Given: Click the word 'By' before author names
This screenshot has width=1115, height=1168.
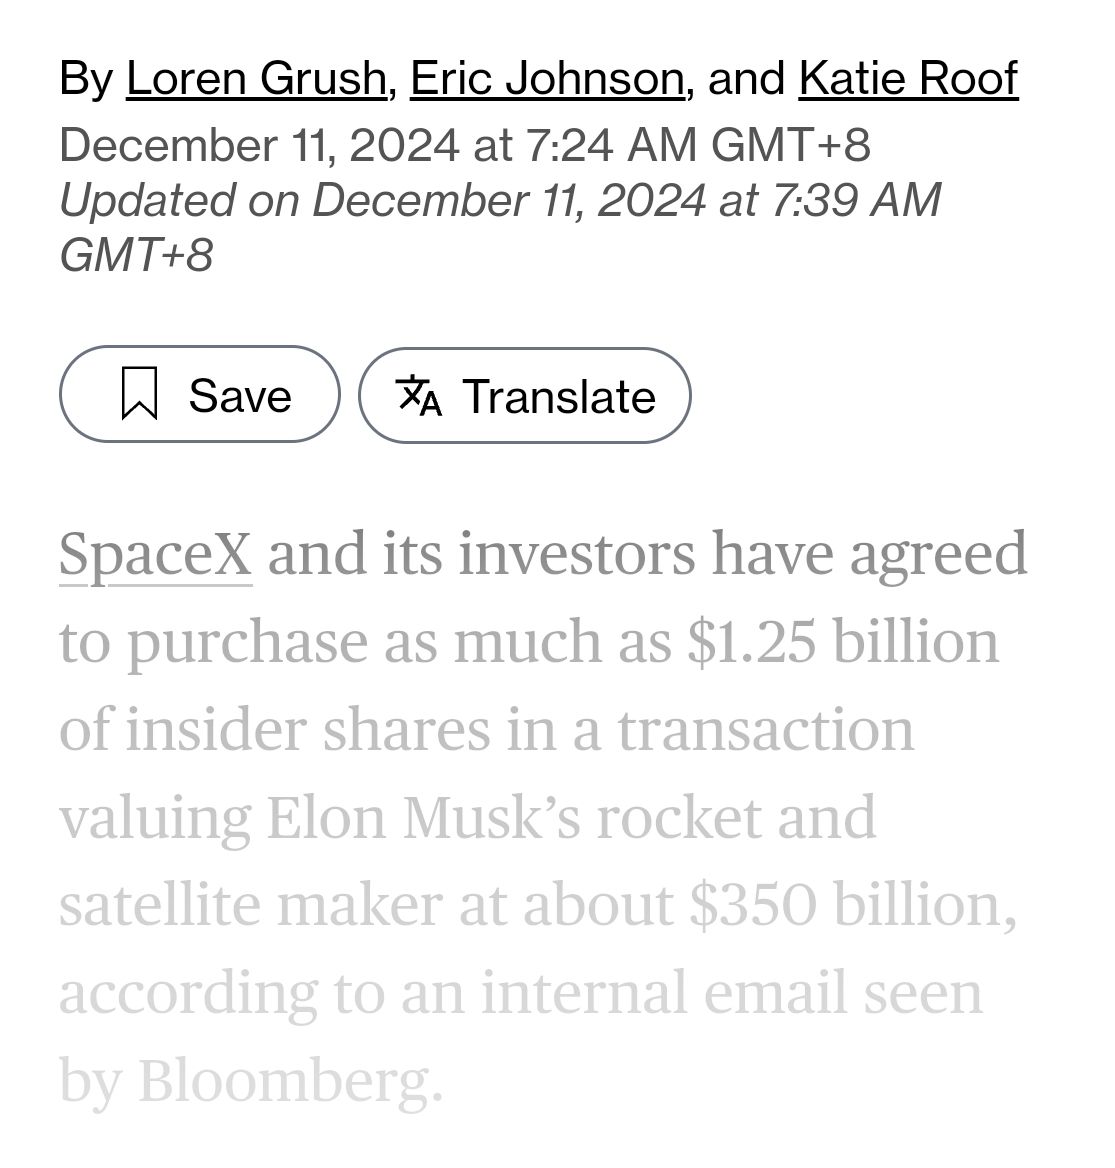Looking at the screenshot, I should (86, 80).
